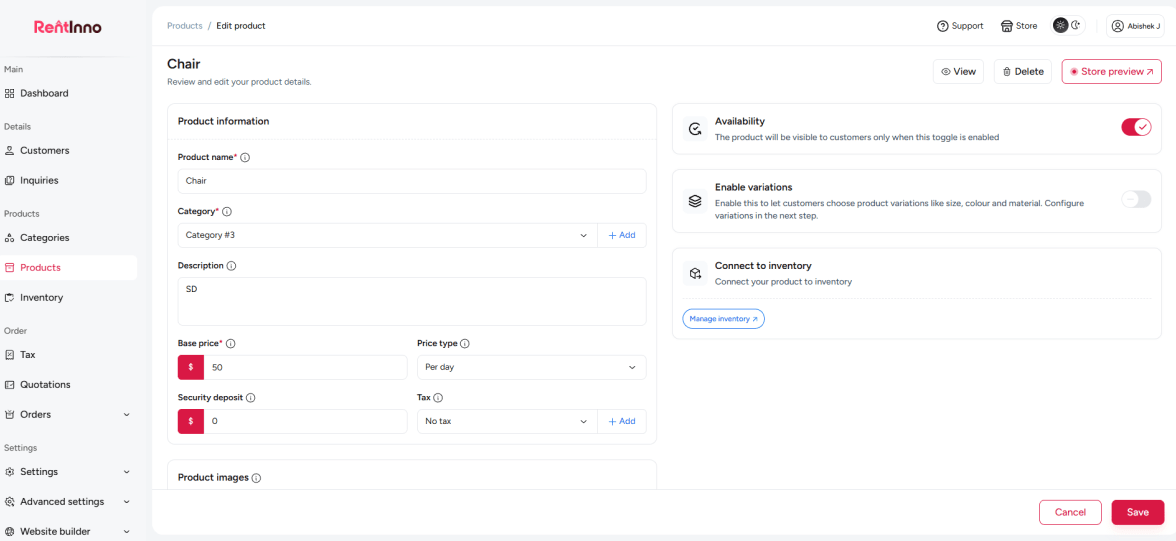Click the Dashboard grid icon
The width and height of the screenshot is (1176, 541).
pyautogui.click(x=10, y=94)
